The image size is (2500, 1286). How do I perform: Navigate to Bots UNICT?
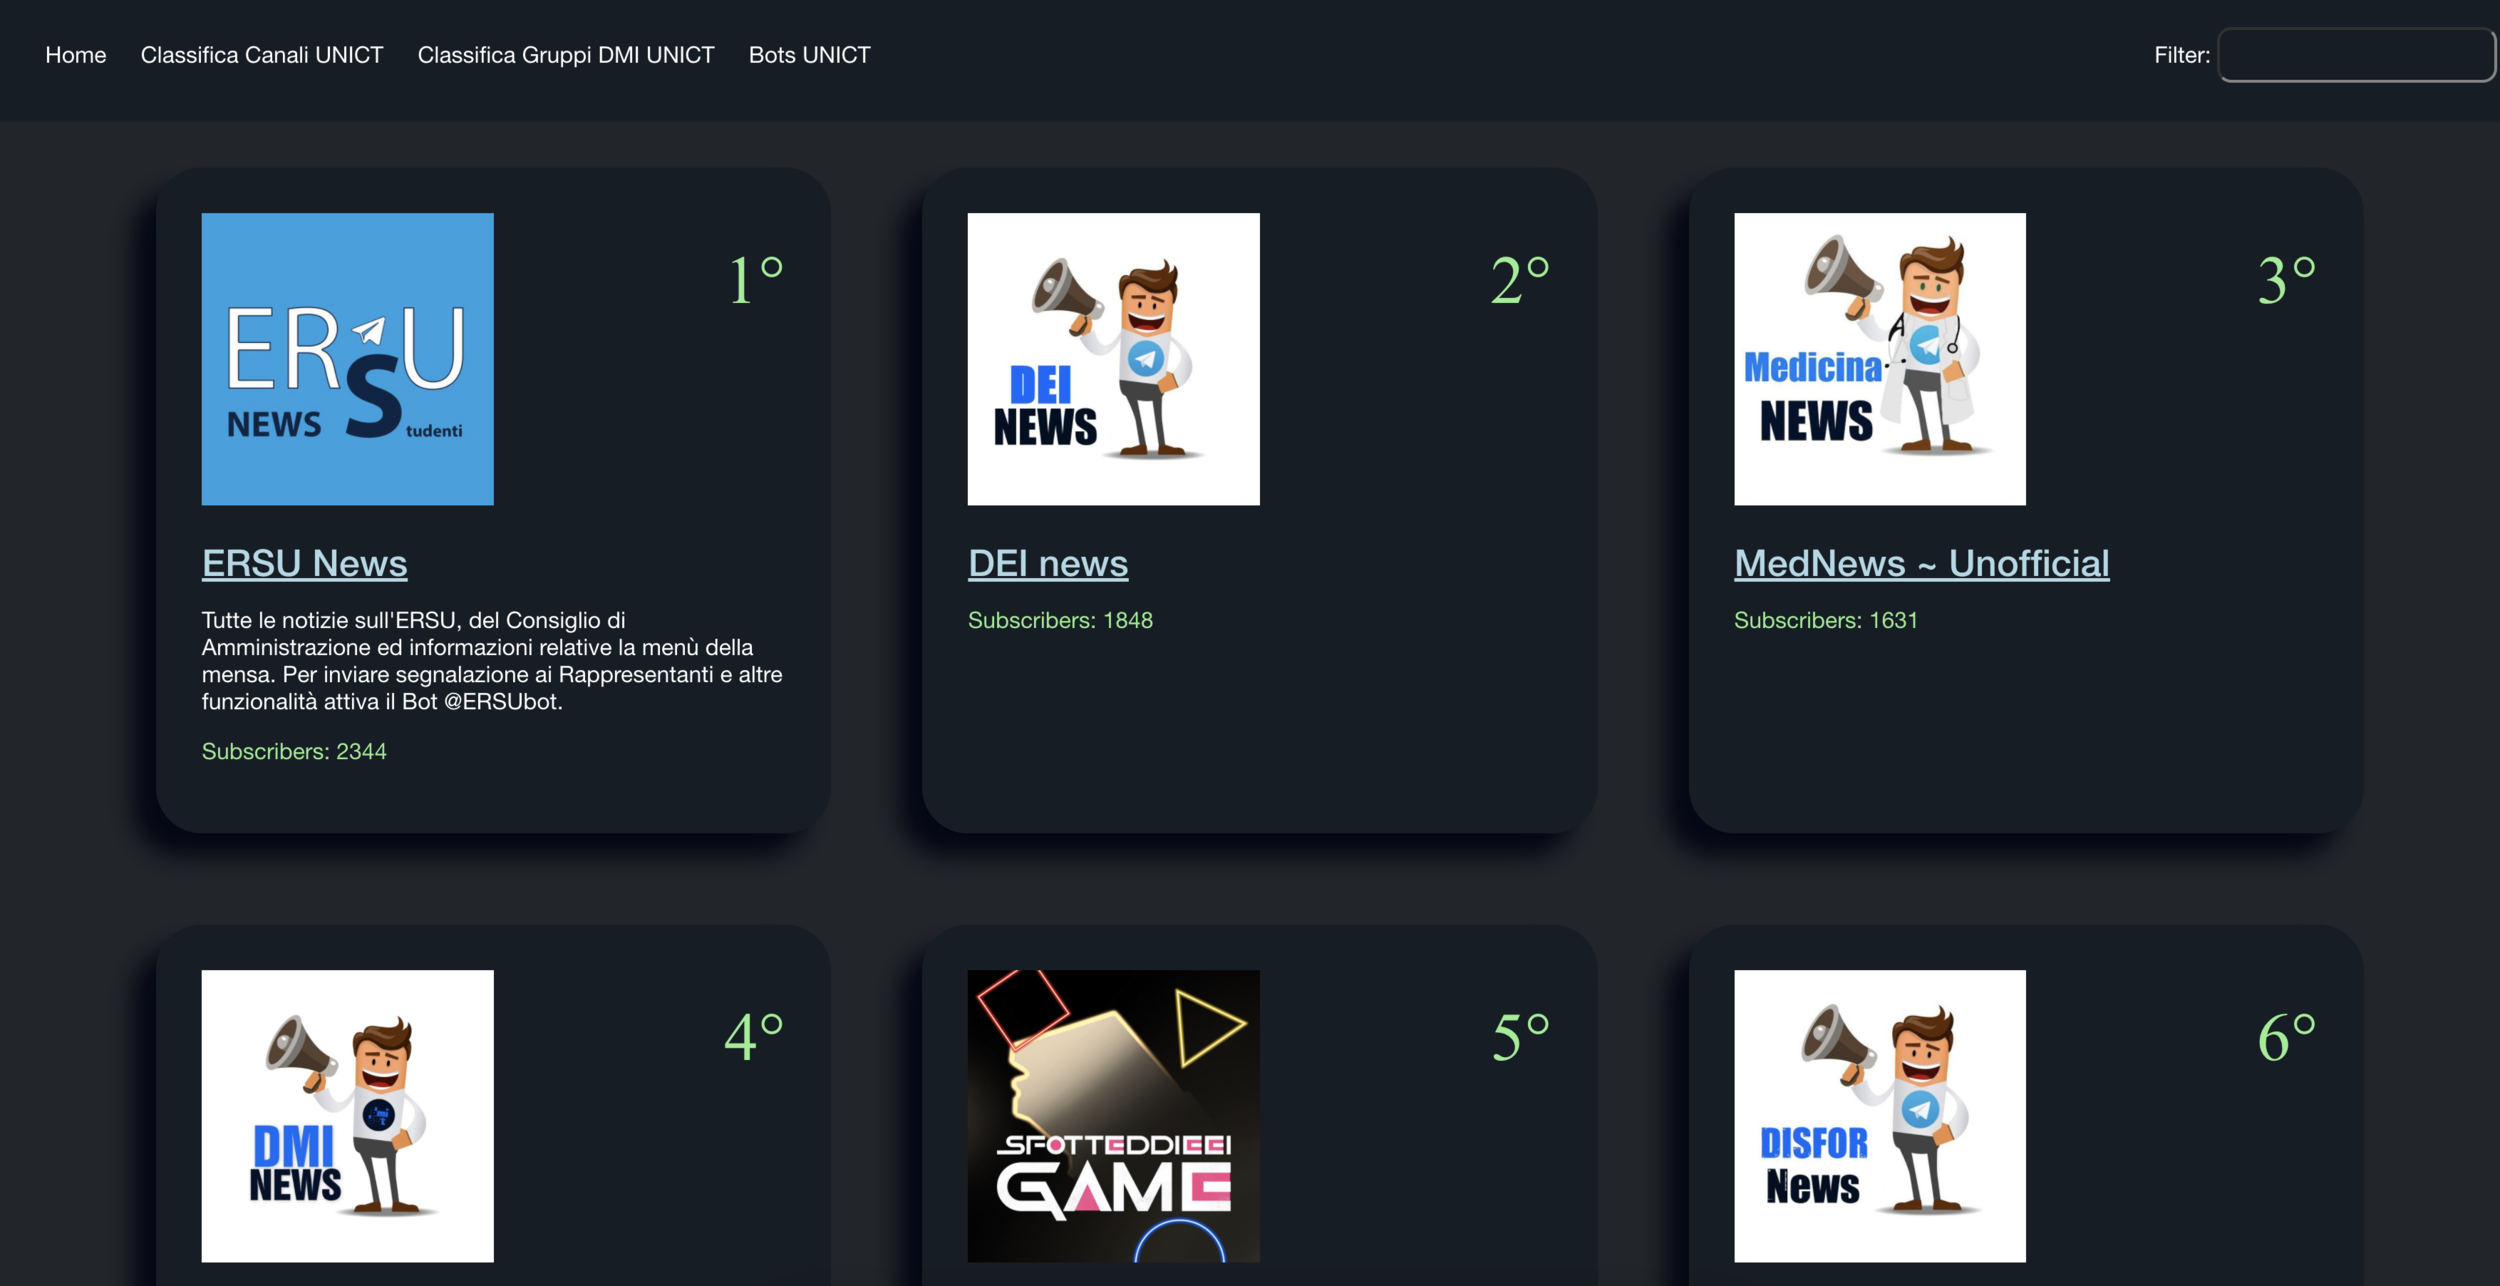pos(809,55)
